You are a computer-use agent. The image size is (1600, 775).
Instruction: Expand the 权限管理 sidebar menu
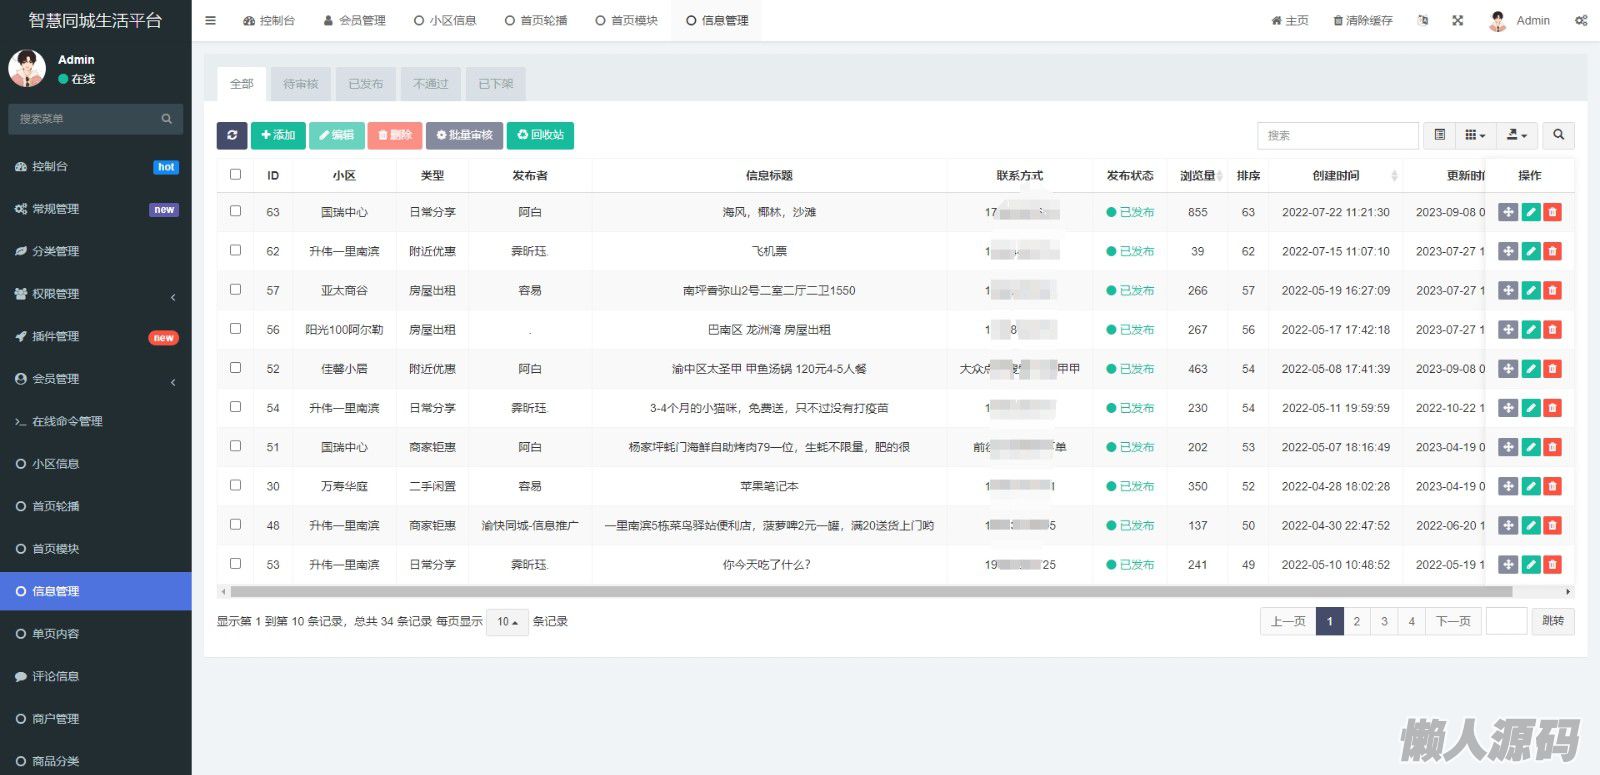[x=95, y=294]
